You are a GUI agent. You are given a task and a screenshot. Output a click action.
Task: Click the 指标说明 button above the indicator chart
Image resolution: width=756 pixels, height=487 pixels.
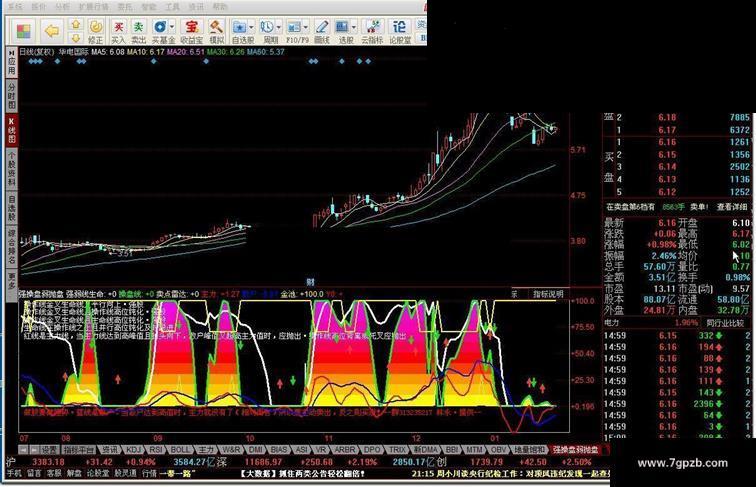coord(548,294)
